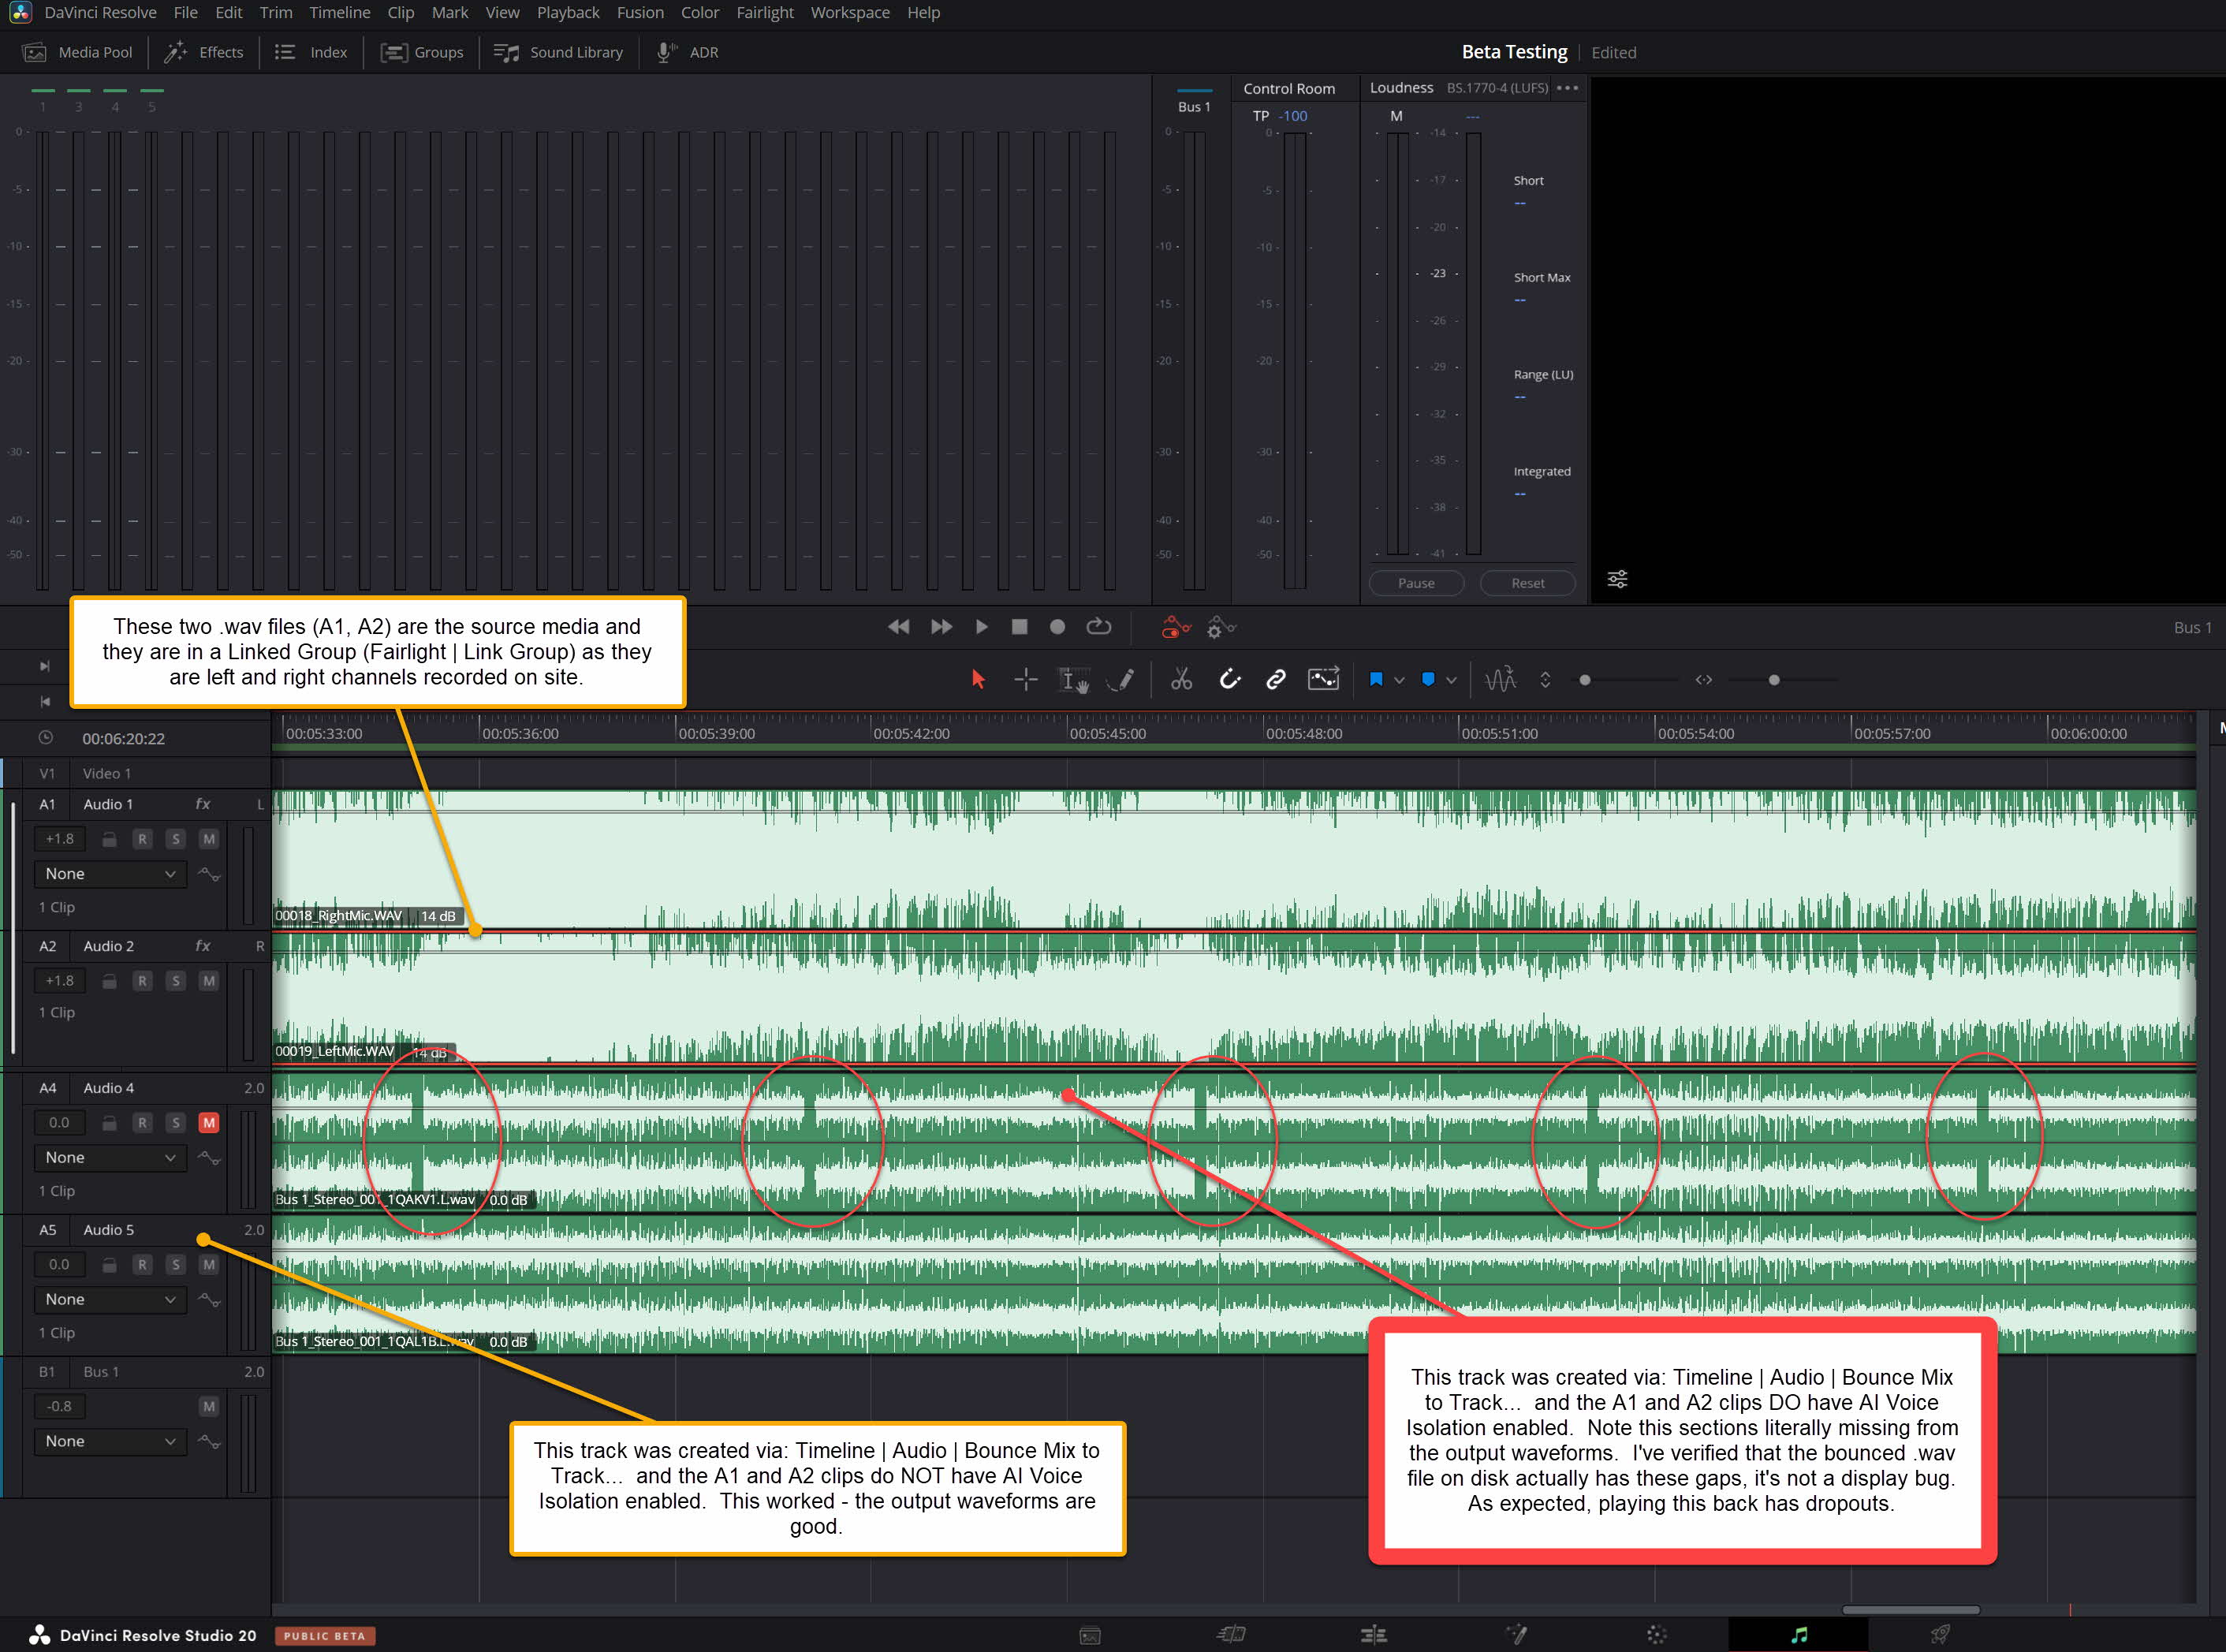Open loudness meter settings sliders icon

pos(1617,579)
